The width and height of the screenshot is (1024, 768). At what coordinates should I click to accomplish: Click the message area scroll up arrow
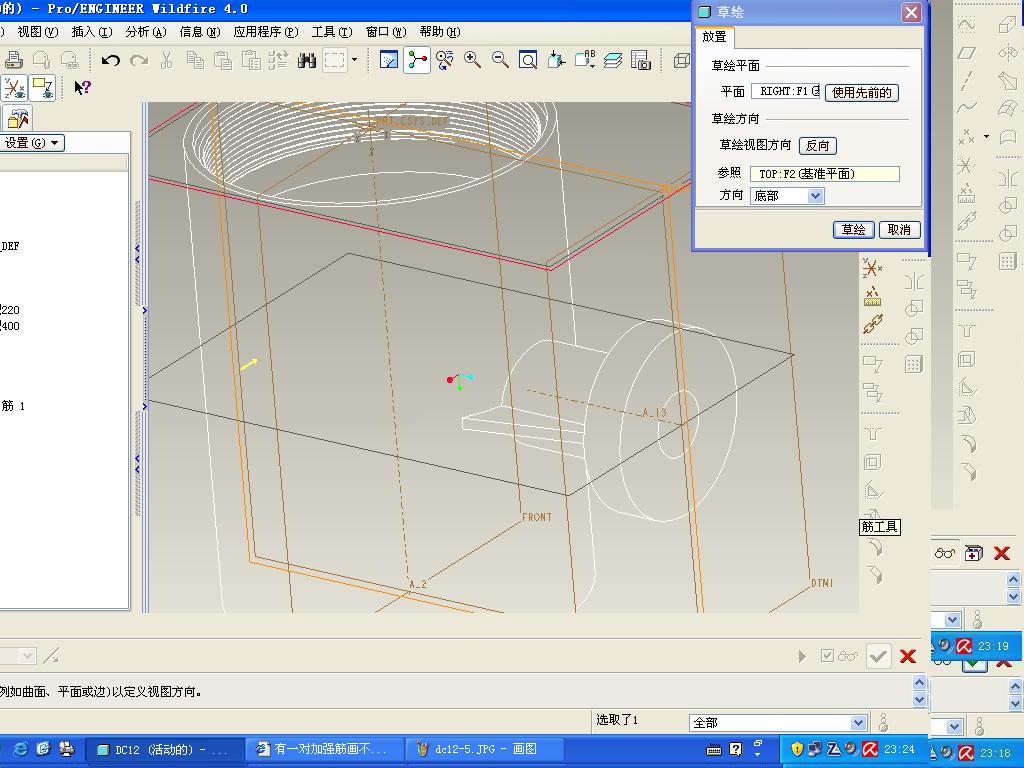pyautogui.click(x=920, y=682)
